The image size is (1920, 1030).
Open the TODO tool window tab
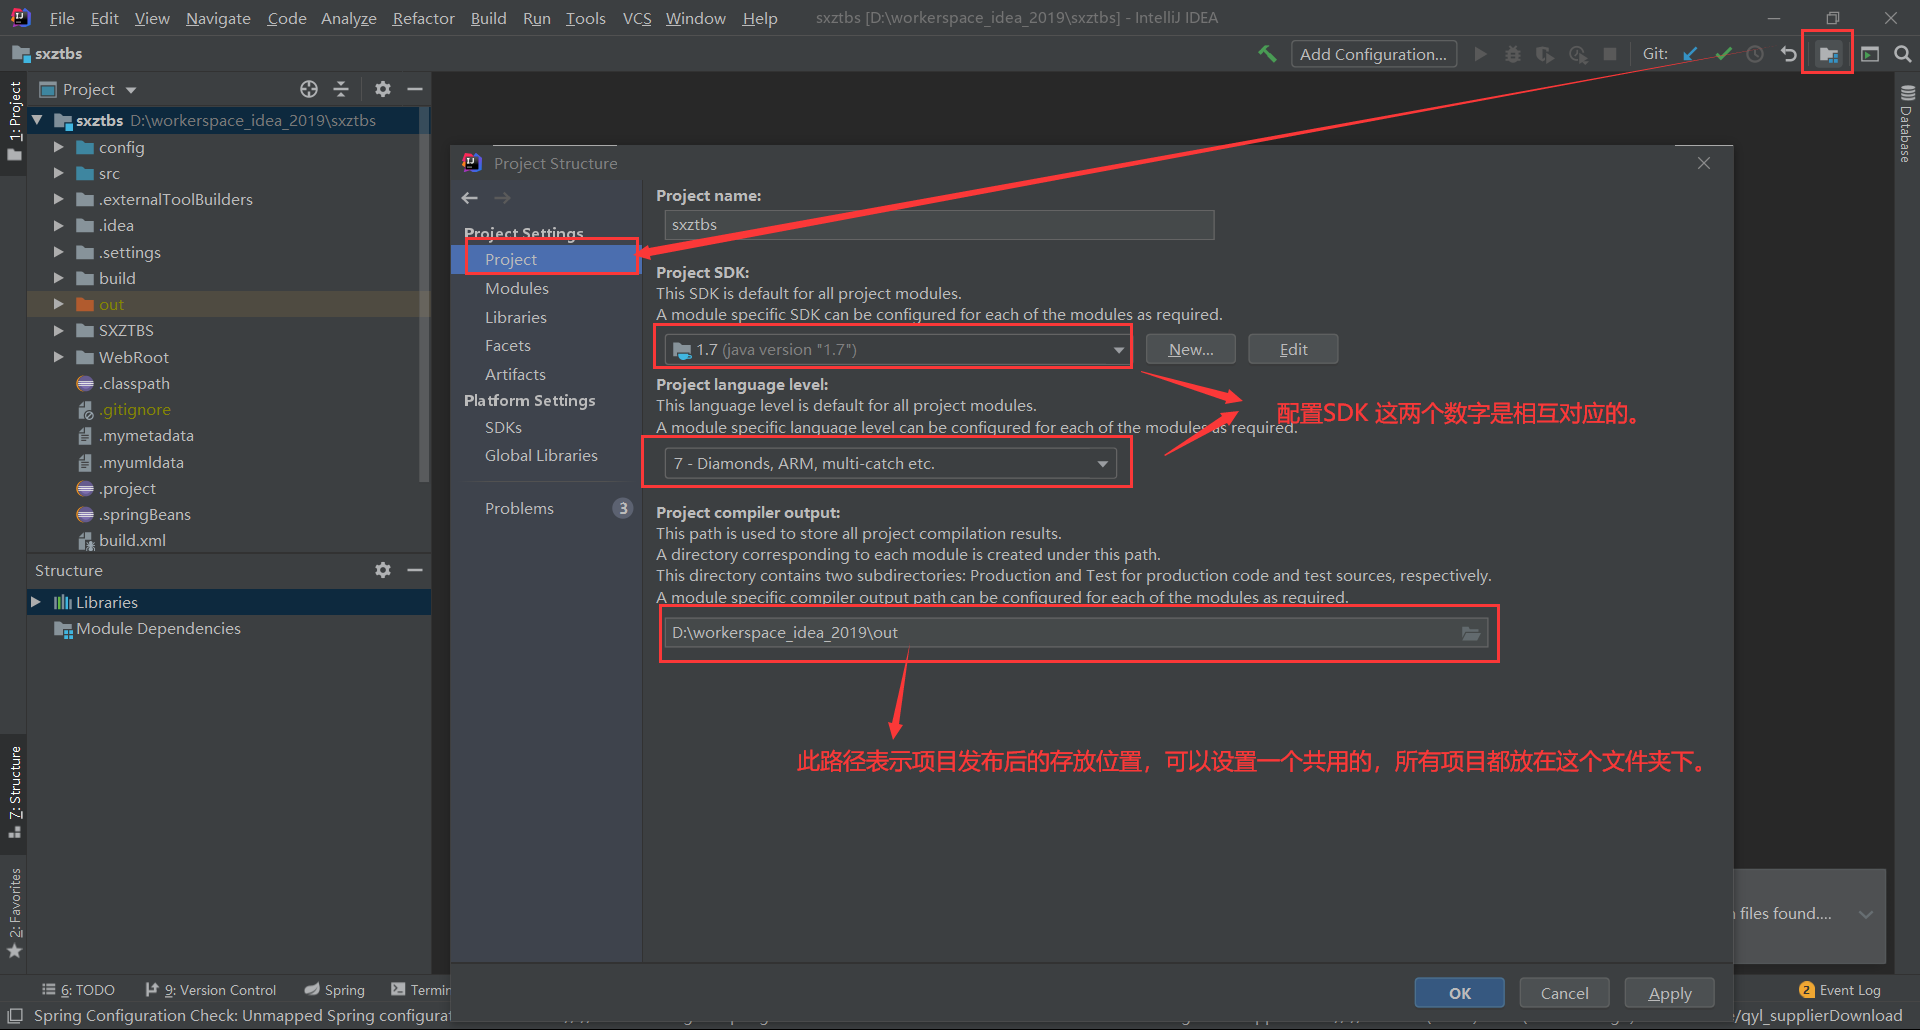click(x=79, y=990)
